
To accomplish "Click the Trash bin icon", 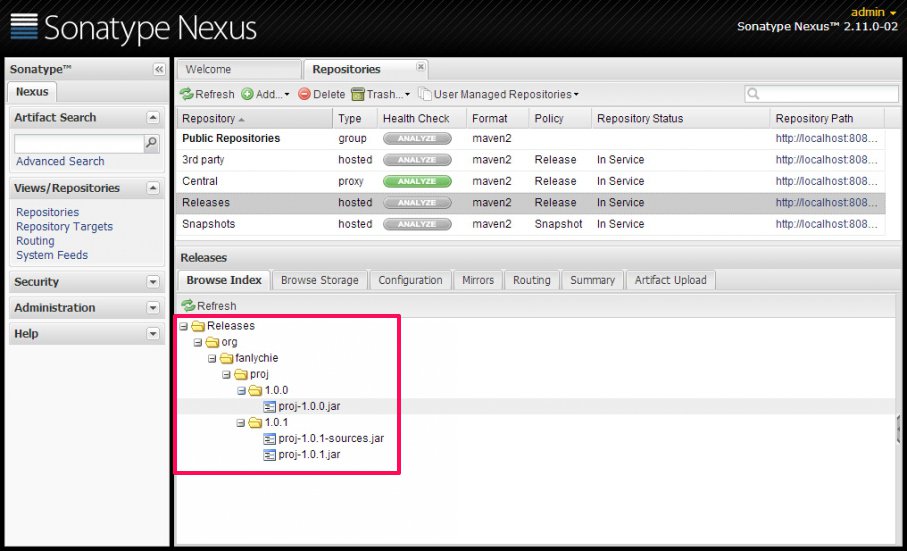I will tap(358, 94).
